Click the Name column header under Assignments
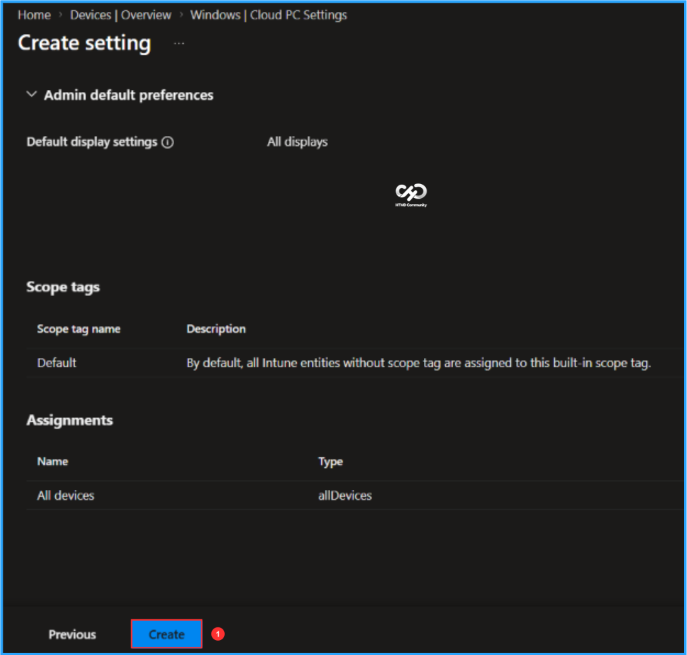 coord(53,461)
